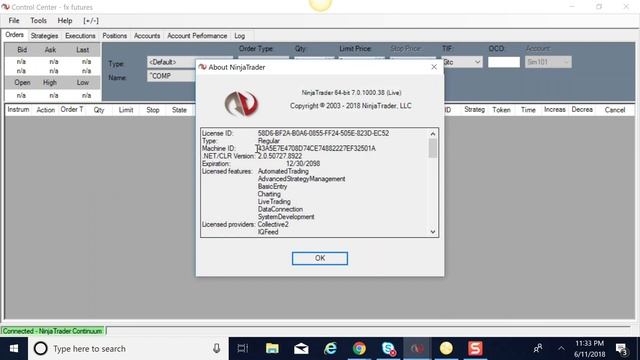Click the Collective2 provider line
The image size is (640, 360).
[273, 224]
